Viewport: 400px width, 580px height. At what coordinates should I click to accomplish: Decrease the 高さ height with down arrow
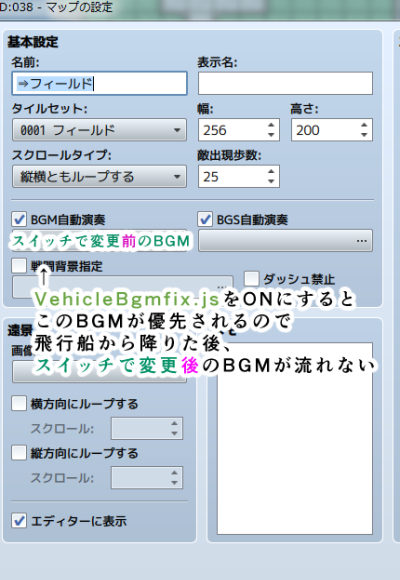point(364,135)
